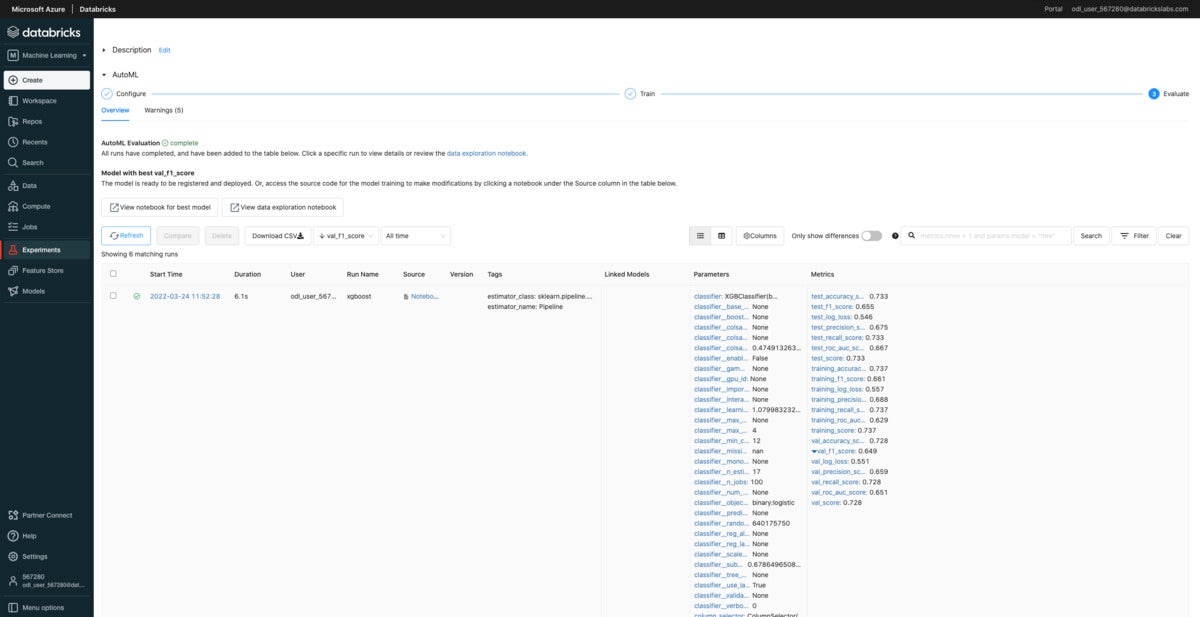The image size is (1200, 617).
Task: Click the finished status icon of xgboost run
Action: pyautogui.click(x=136, y=296)
